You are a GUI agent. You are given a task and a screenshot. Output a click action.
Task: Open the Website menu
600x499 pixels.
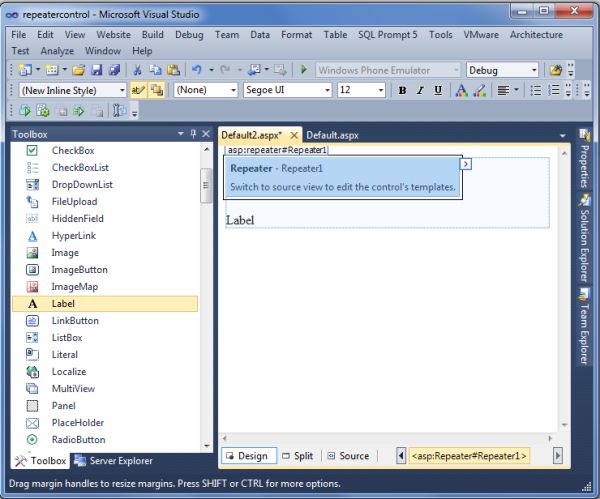click(x=113, y=35)
